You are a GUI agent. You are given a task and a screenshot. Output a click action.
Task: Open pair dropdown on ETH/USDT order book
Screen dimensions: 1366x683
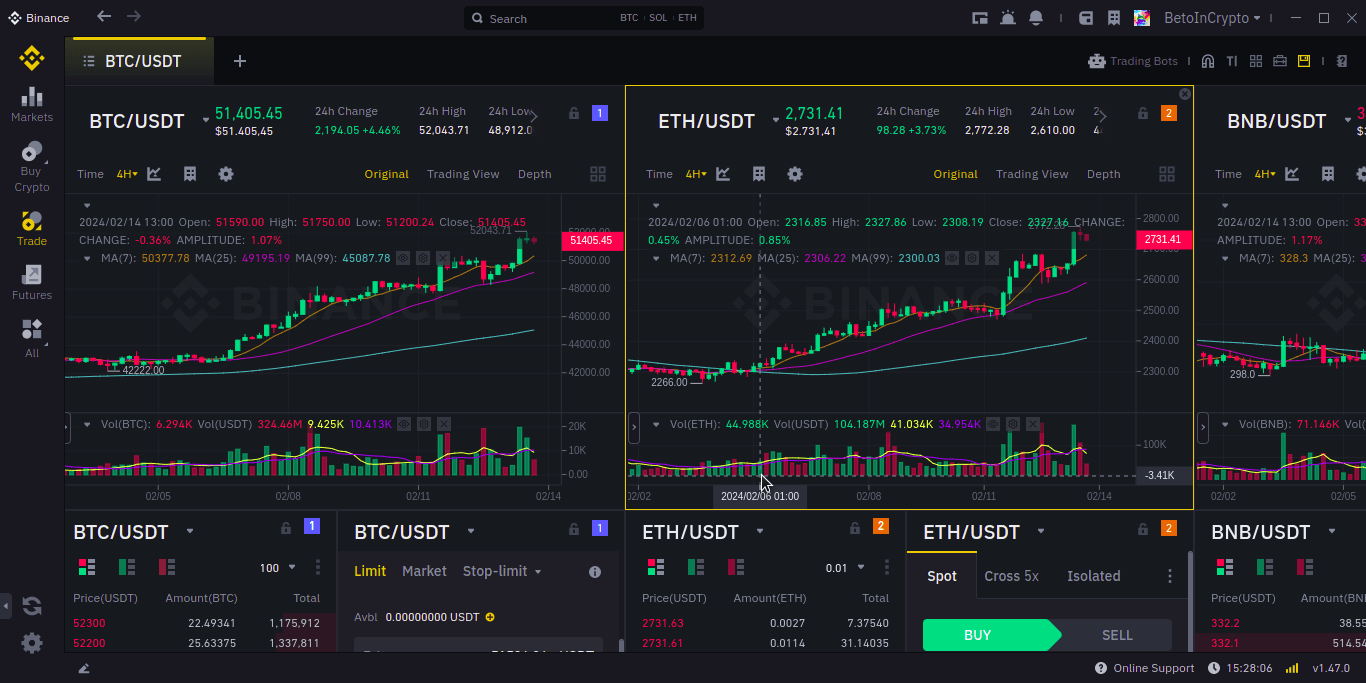(760, 531)
